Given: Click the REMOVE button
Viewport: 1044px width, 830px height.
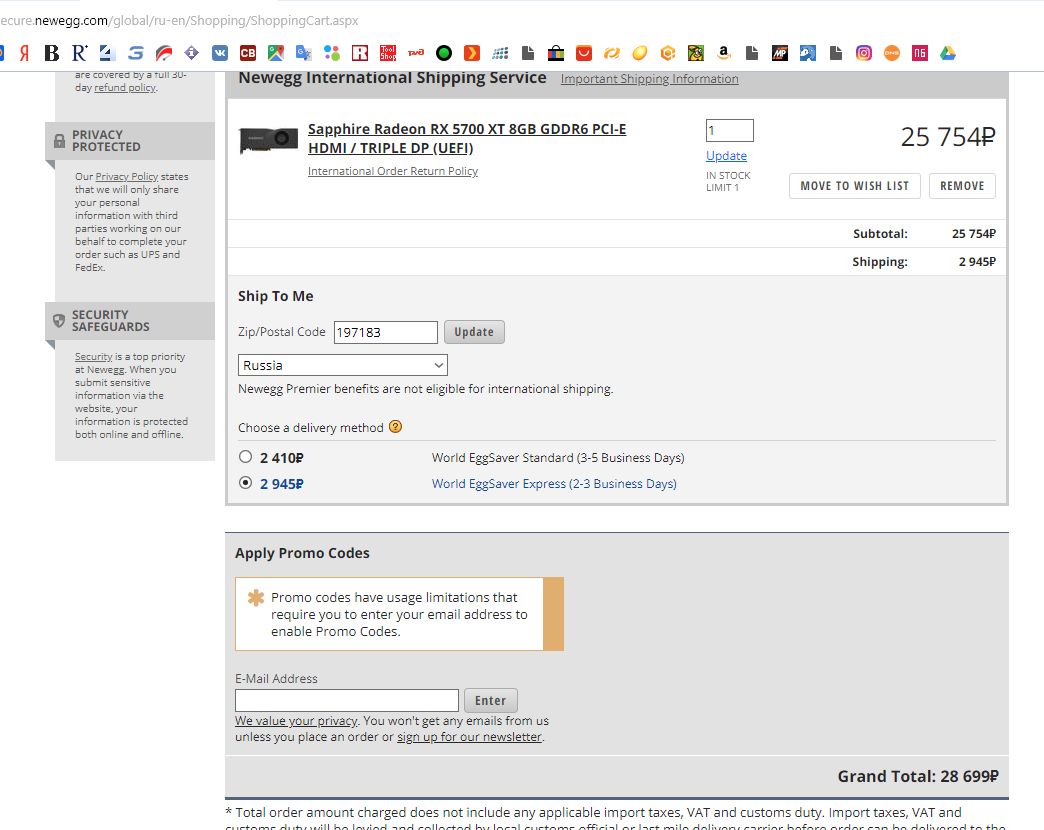Looking at the screenshot, I should point(962,186).
